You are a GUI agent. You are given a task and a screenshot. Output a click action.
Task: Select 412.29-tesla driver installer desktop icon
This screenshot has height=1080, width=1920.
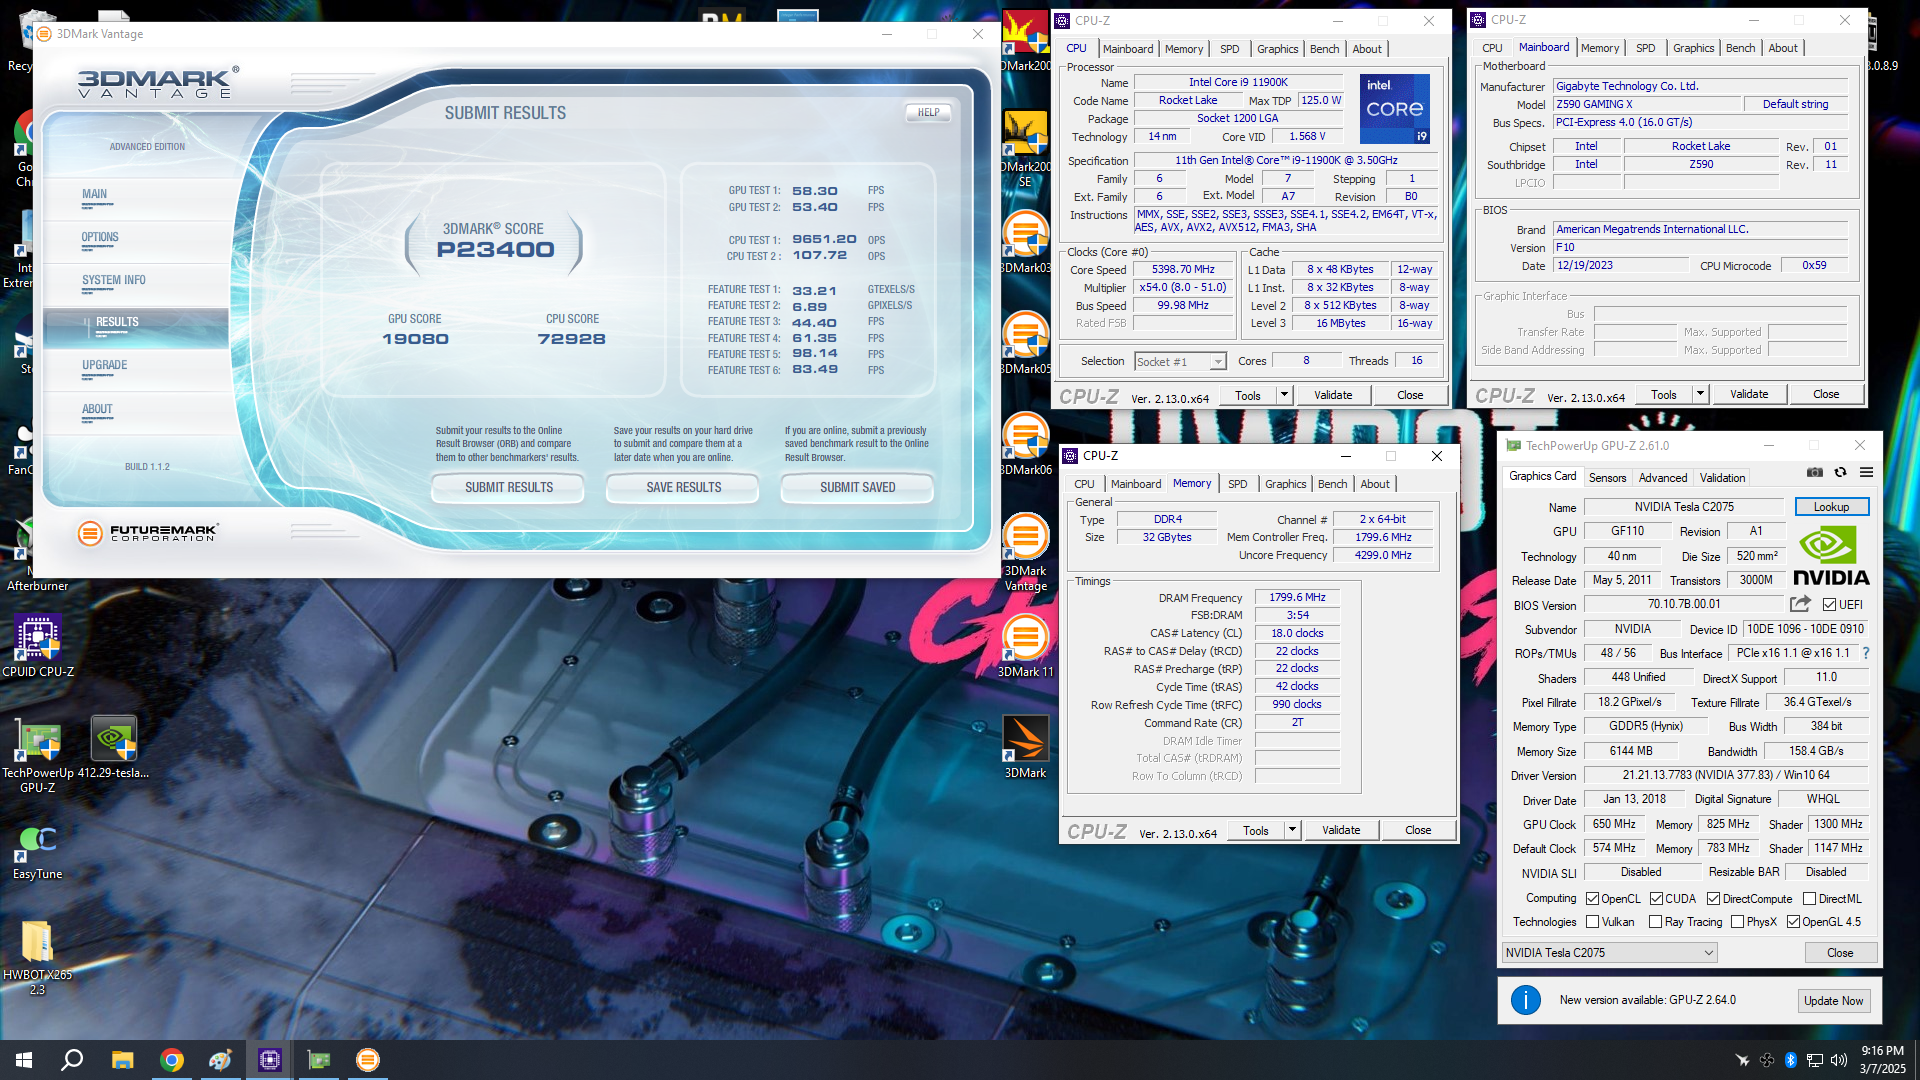pyautogui.click(x=114, y=747)
